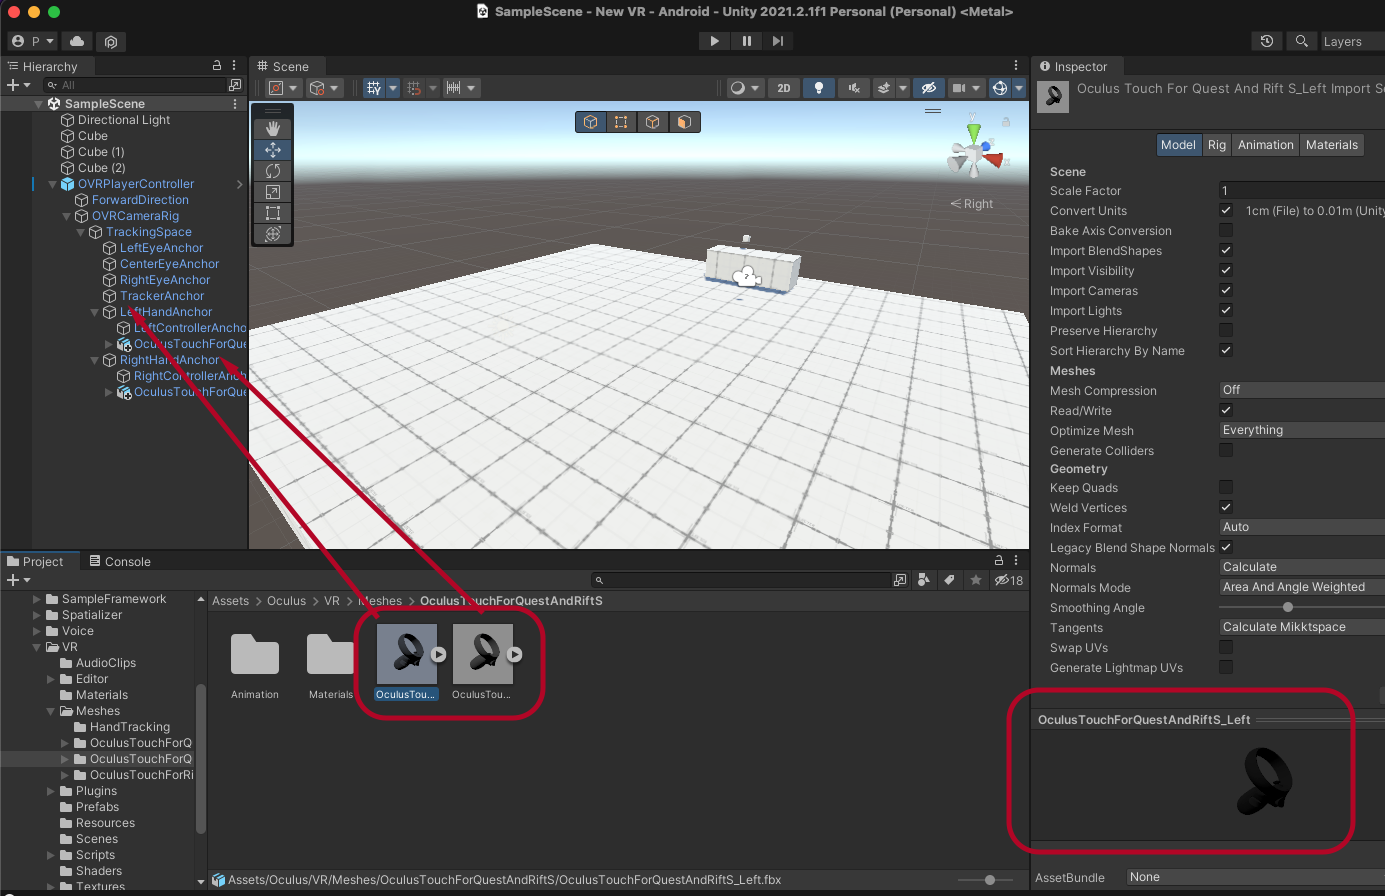This screenshot has width=1385, height=896.
Task: Choose Edge selection mode in scene overlay
Action: [653, 122]
